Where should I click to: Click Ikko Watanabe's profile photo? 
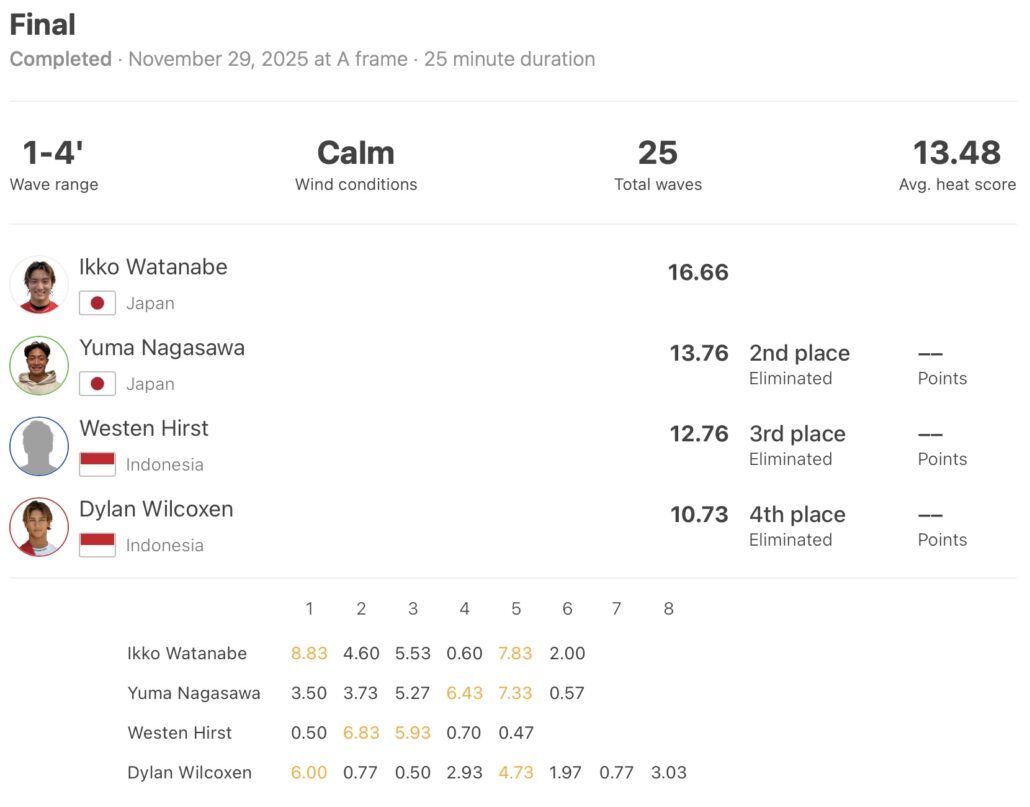coord(39,285)
